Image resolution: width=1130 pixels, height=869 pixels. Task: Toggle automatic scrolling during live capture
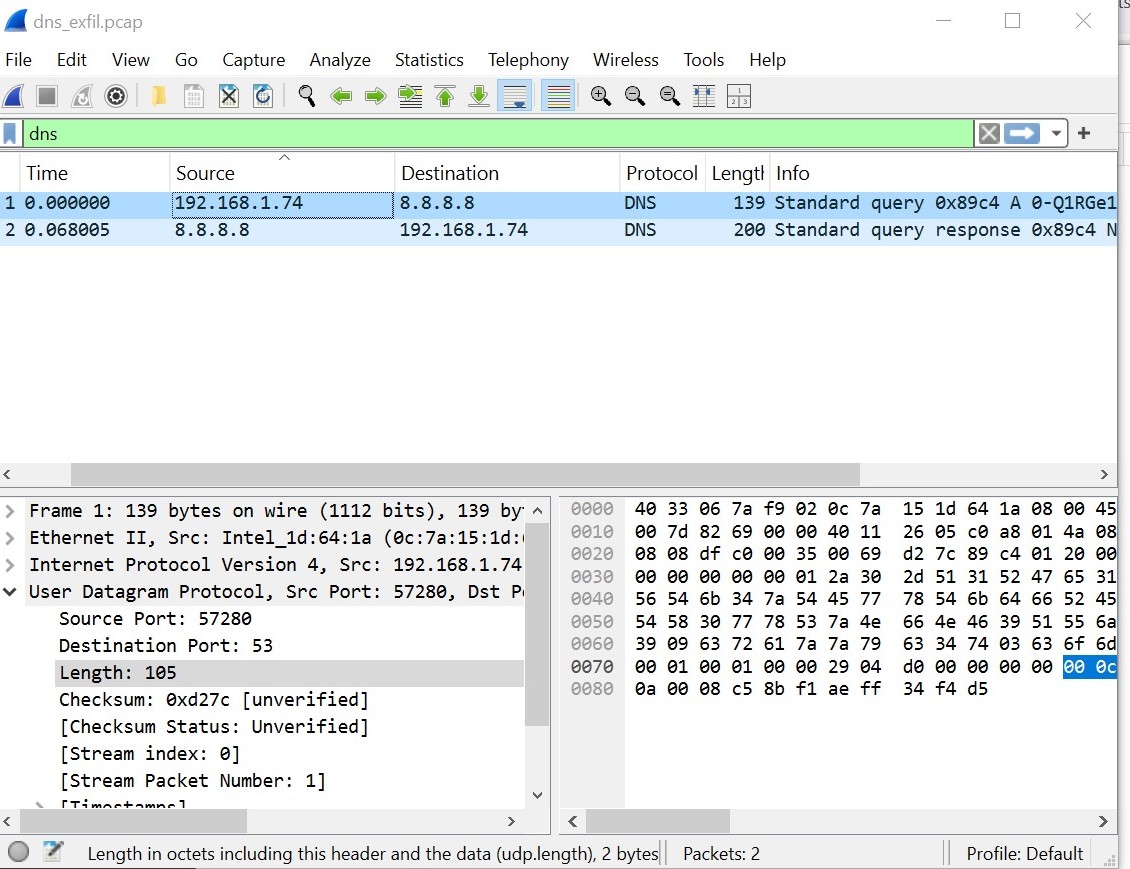(x=515, y=96)
